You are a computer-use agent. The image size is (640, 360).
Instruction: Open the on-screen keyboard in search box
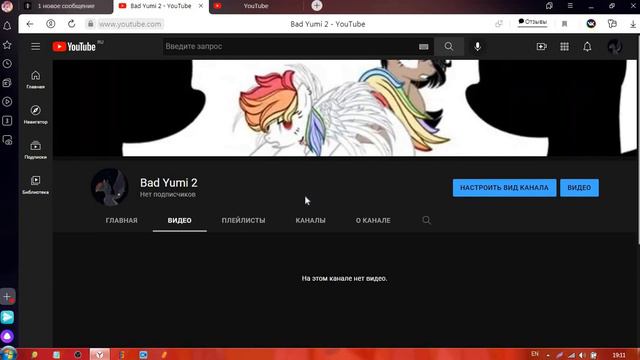click(x=424, y=47)
